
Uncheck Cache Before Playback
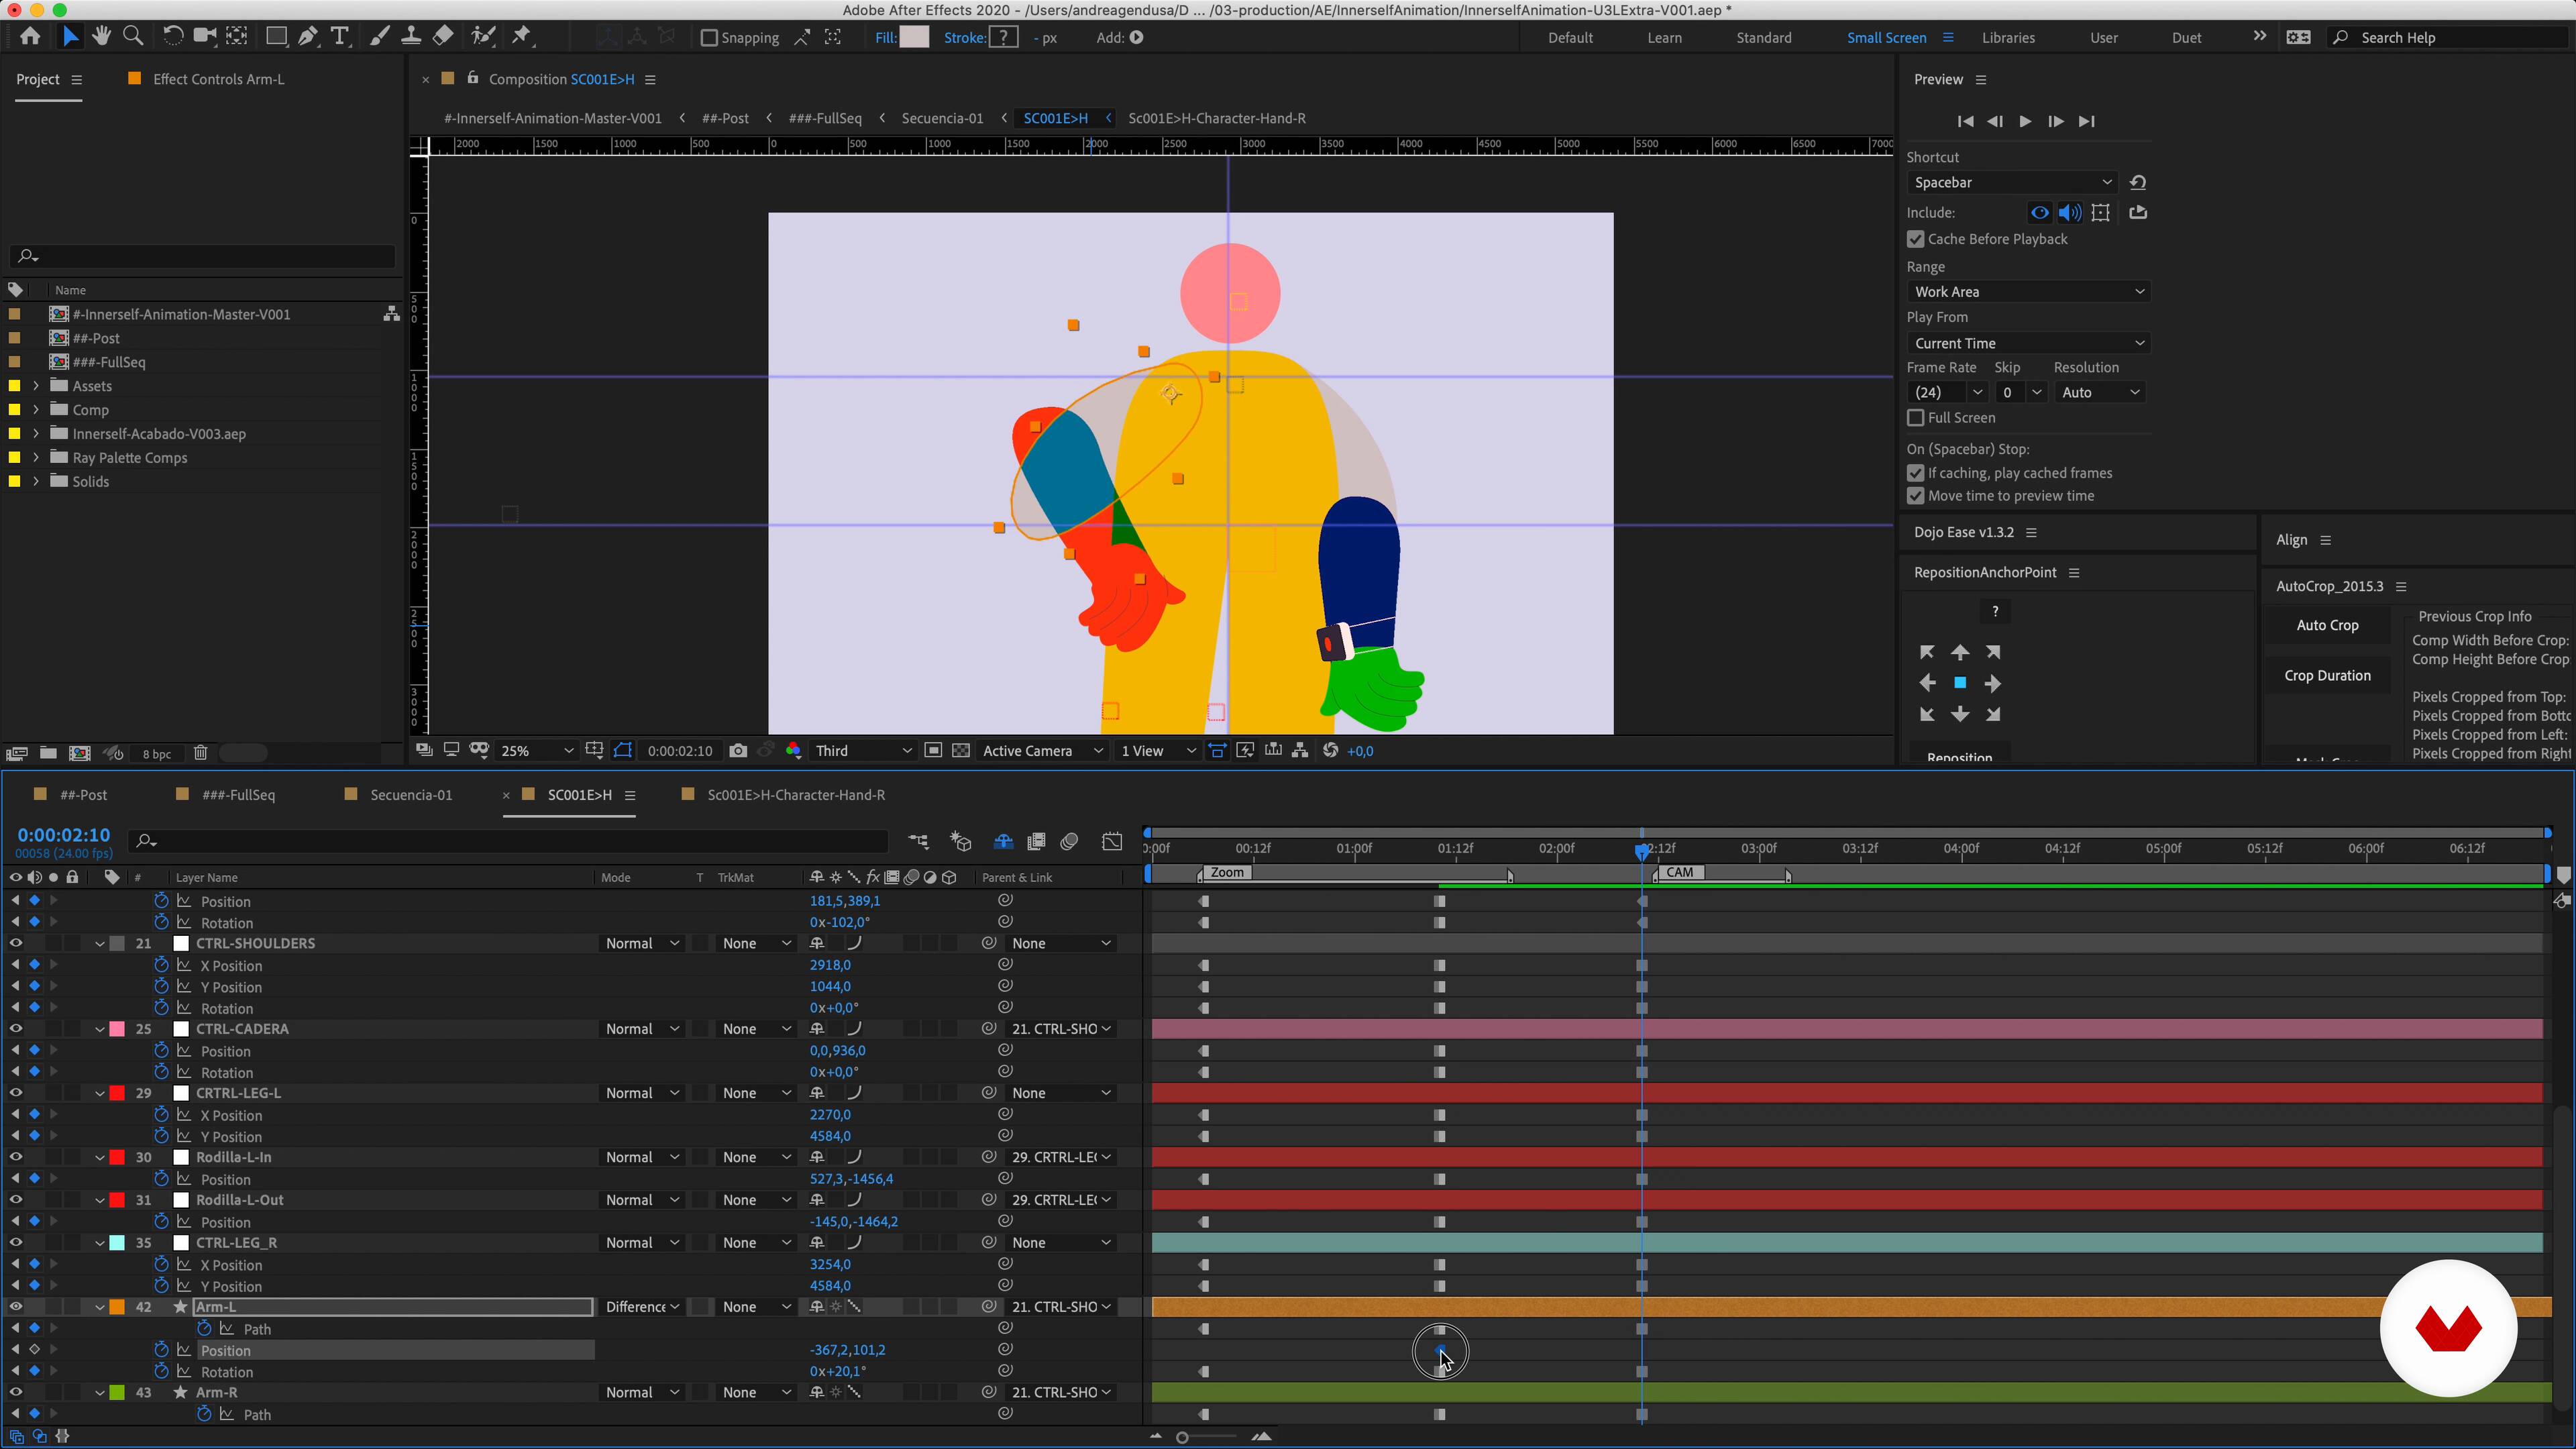pyautogui.click(x=1916, y=239)
